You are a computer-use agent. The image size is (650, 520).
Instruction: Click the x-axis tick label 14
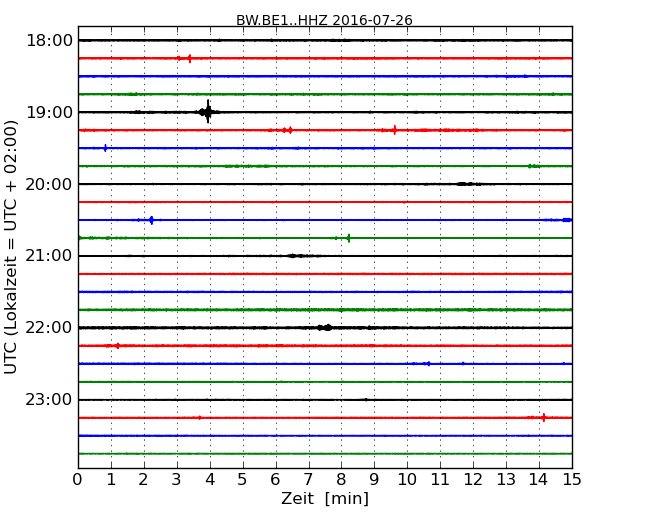[x=539, y=479]
